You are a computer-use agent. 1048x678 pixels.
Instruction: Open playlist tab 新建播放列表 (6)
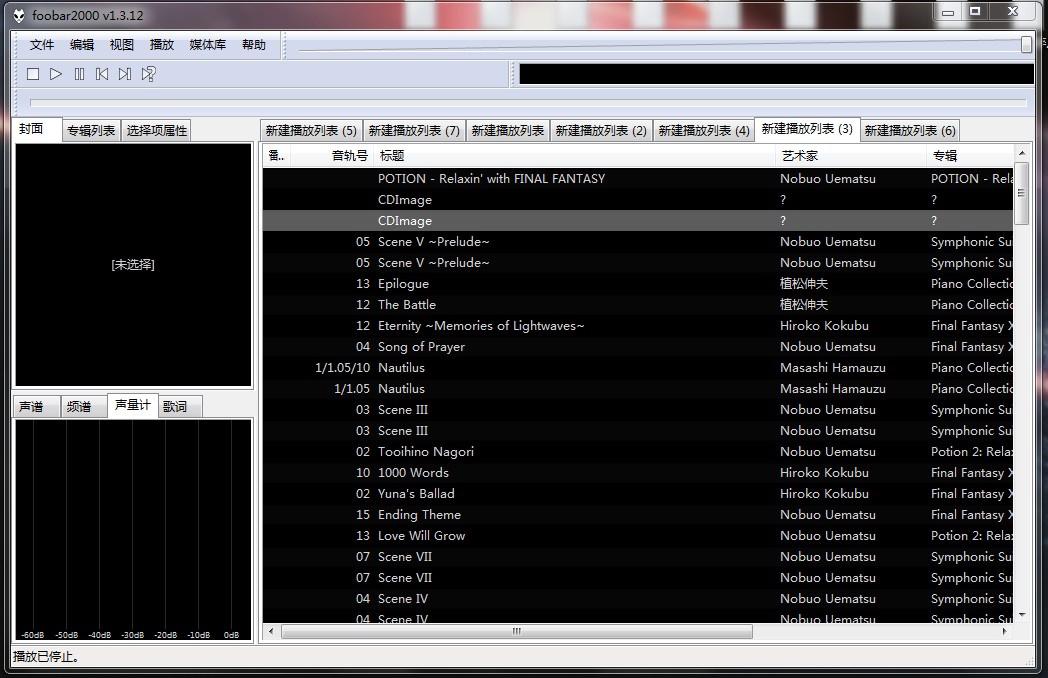(x=910, y=130)
